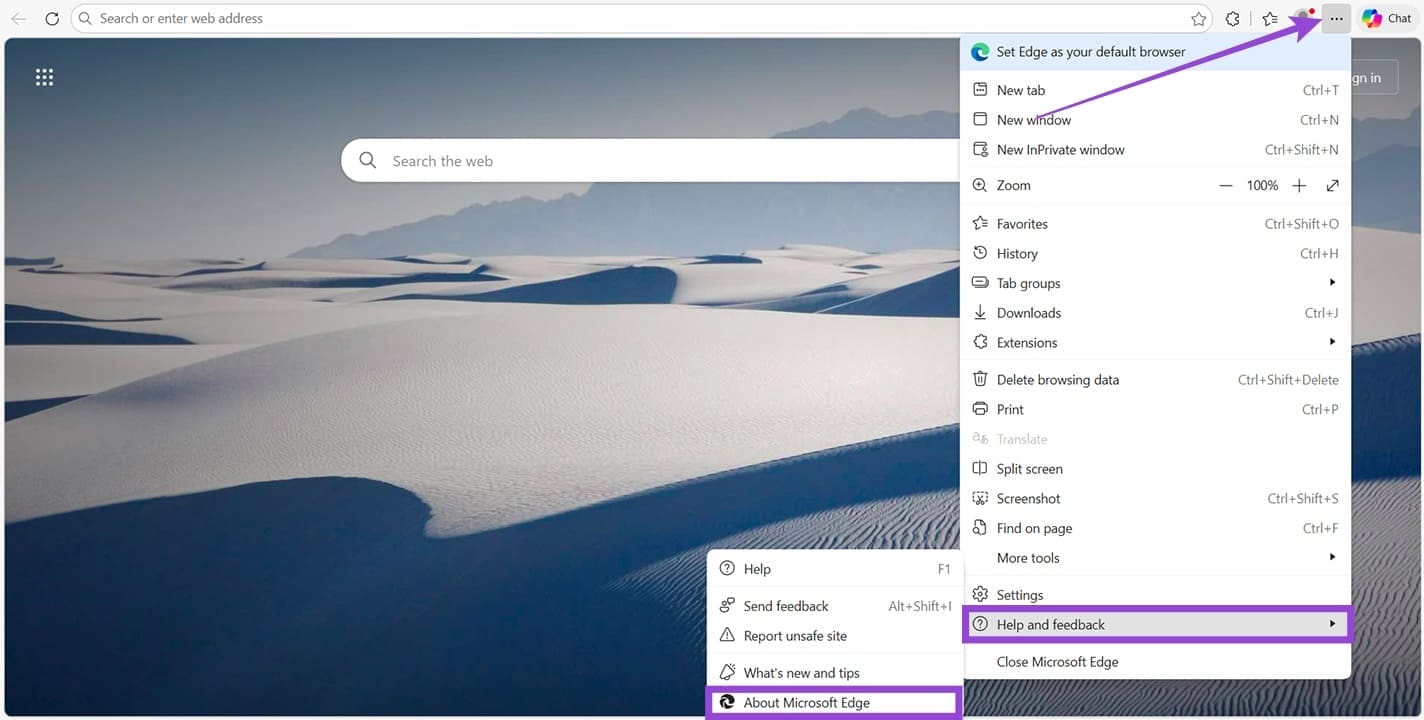Open Settings from the menu
The image size is (1424, 720).
point(1019,595)
